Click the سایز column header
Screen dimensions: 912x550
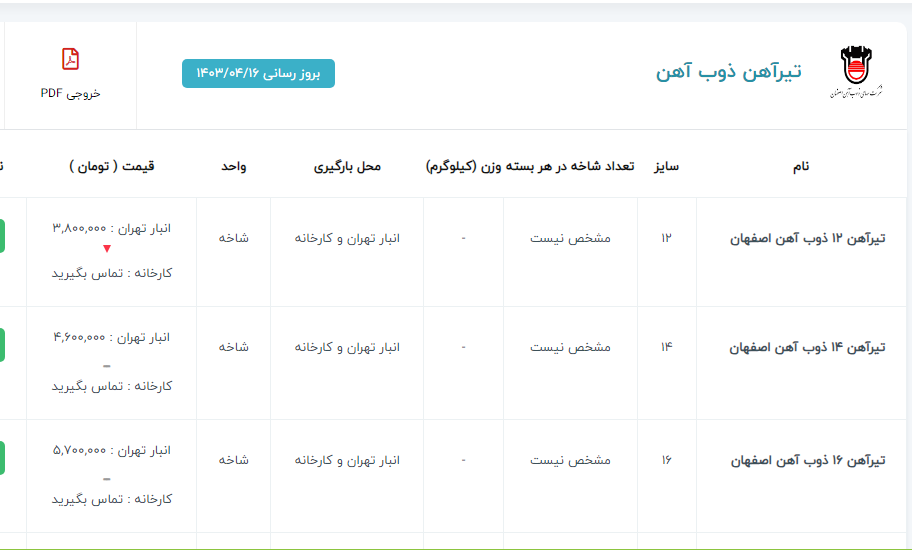click(666, 166)
